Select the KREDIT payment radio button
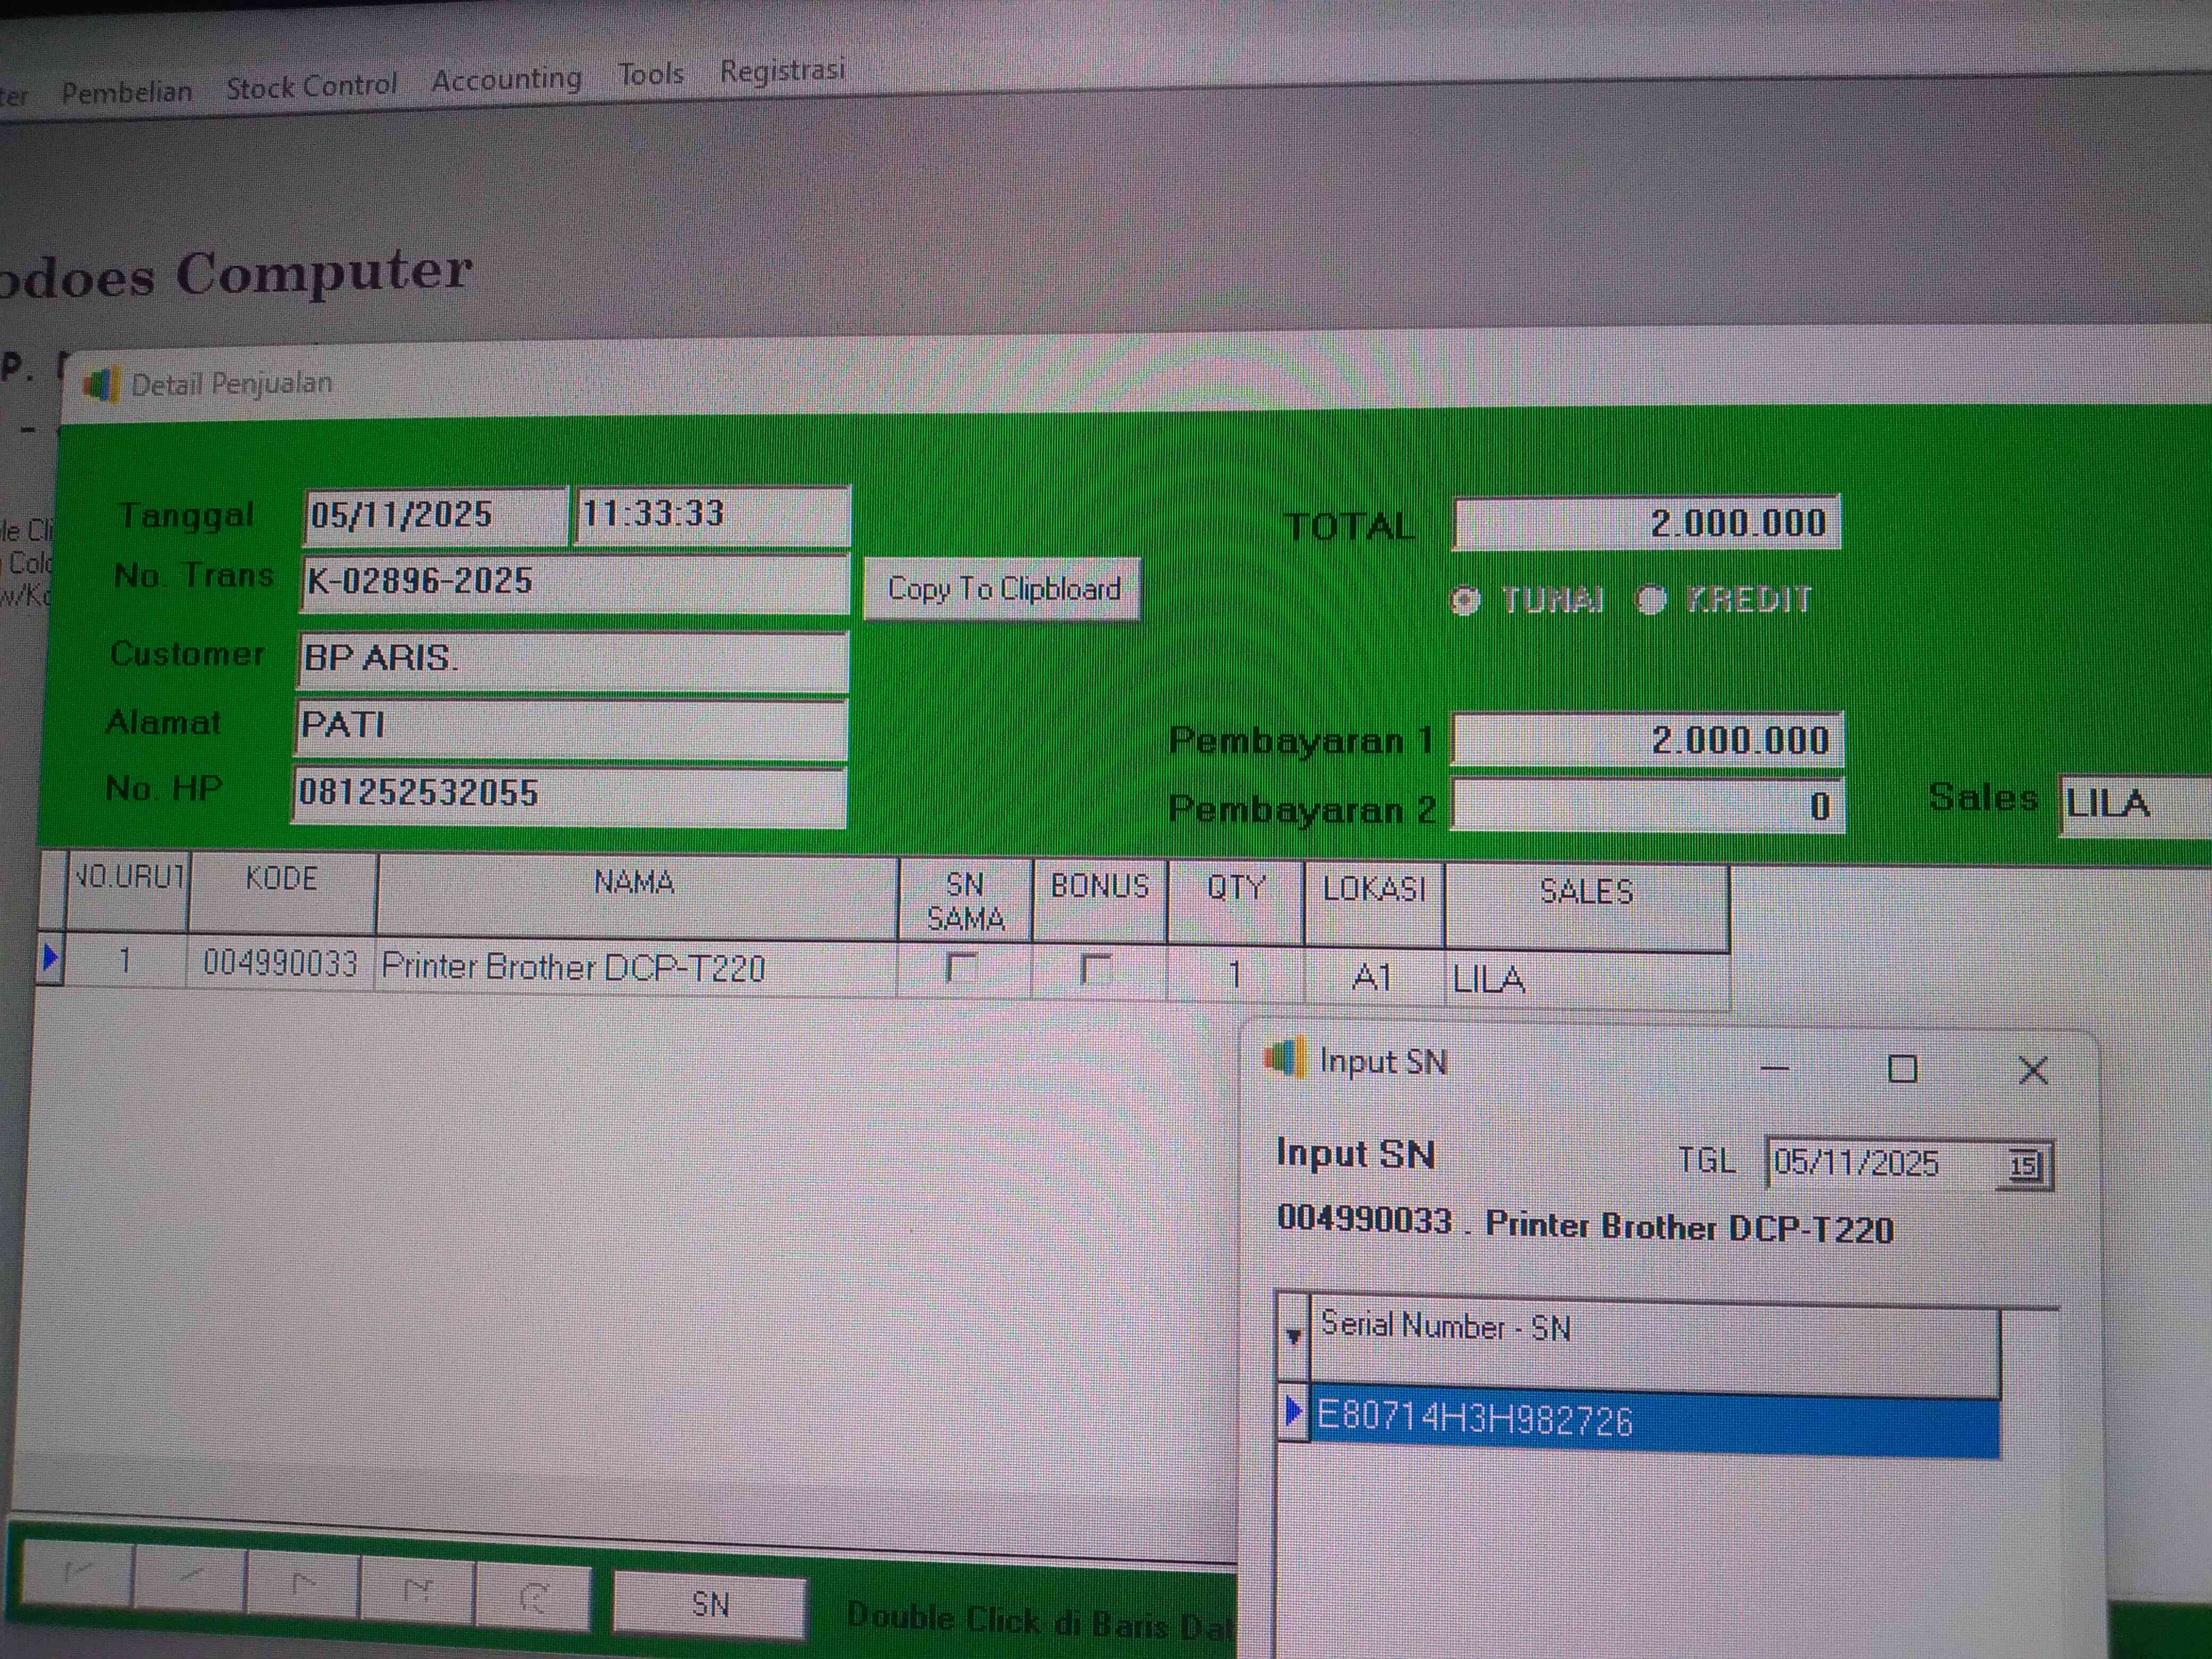Image resolution: width=2212 pixels, height=1659 pixels. point(1651,600)
